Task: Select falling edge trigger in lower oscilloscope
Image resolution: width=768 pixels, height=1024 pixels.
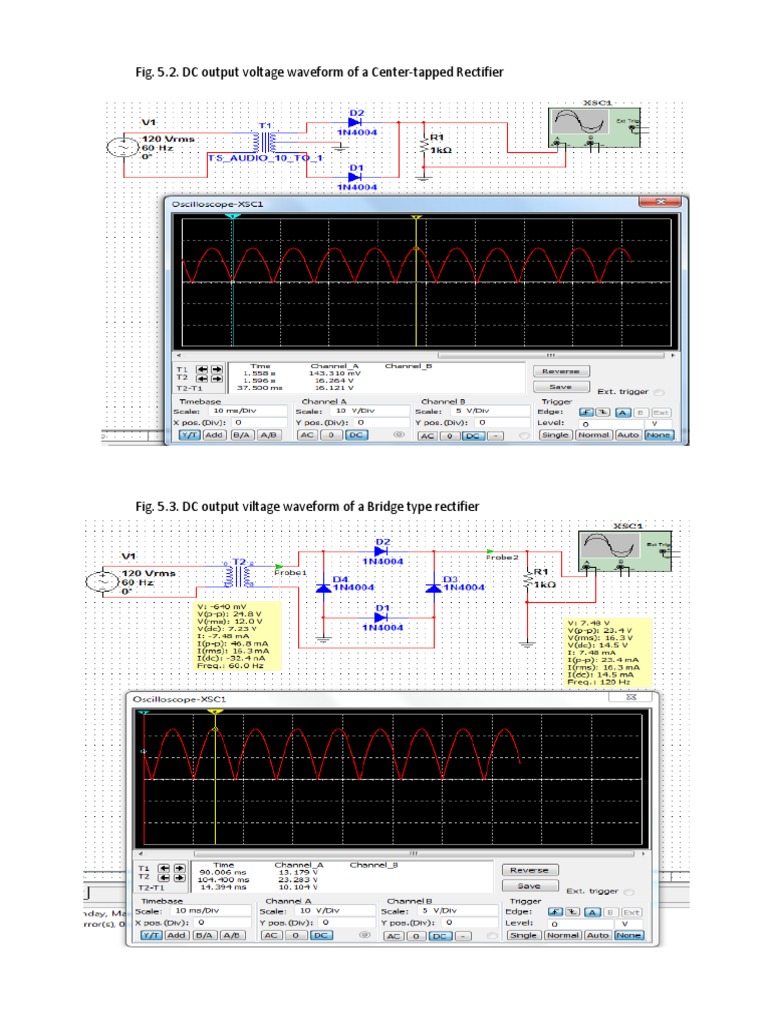Action: pos(572,912)
